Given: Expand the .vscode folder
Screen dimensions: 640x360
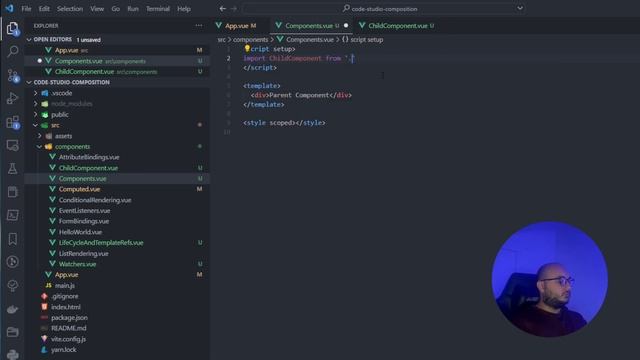Looking at the screenshot, I should [118, 93].
